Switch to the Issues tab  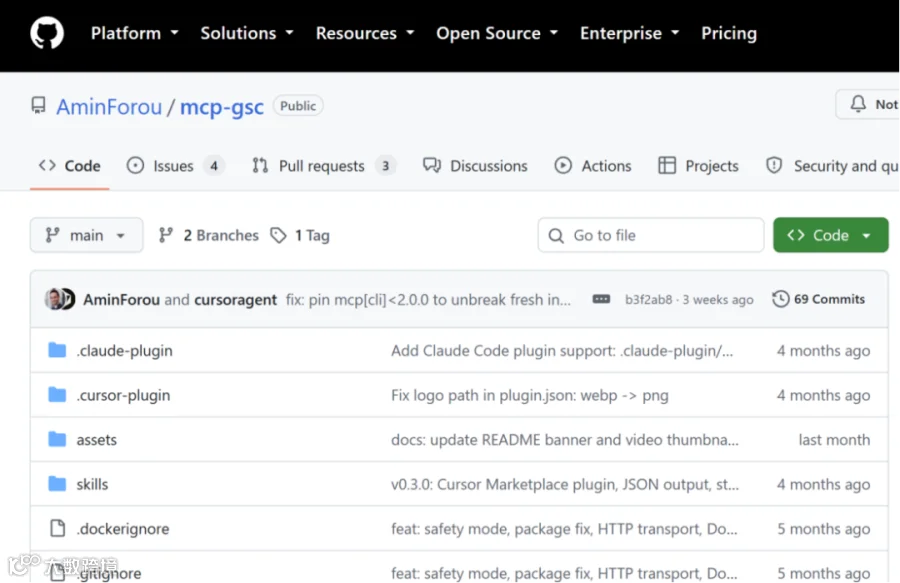(175, 166)
